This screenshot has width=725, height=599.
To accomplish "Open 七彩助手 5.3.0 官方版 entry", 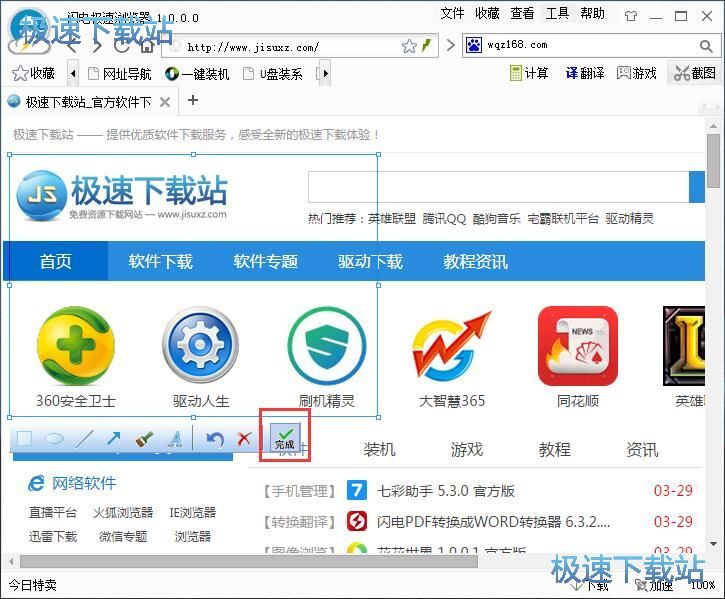I will tap(446, 490).
